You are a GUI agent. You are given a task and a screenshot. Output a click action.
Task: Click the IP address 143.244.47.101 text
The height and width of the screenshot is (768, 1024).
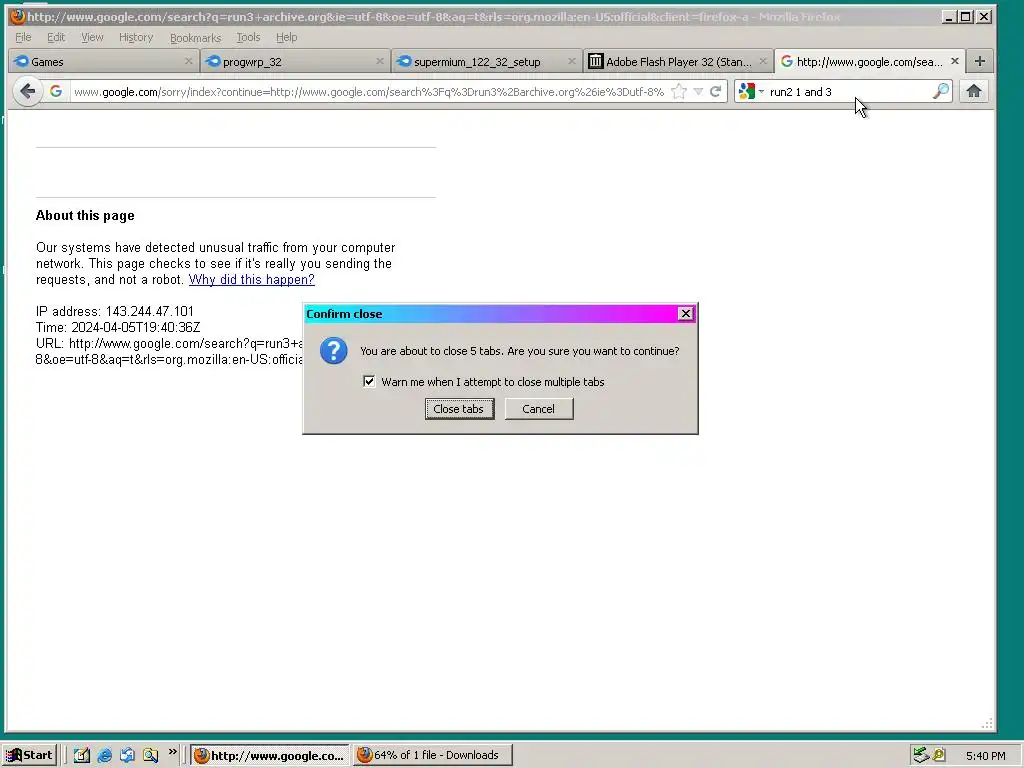coord(115,312)
